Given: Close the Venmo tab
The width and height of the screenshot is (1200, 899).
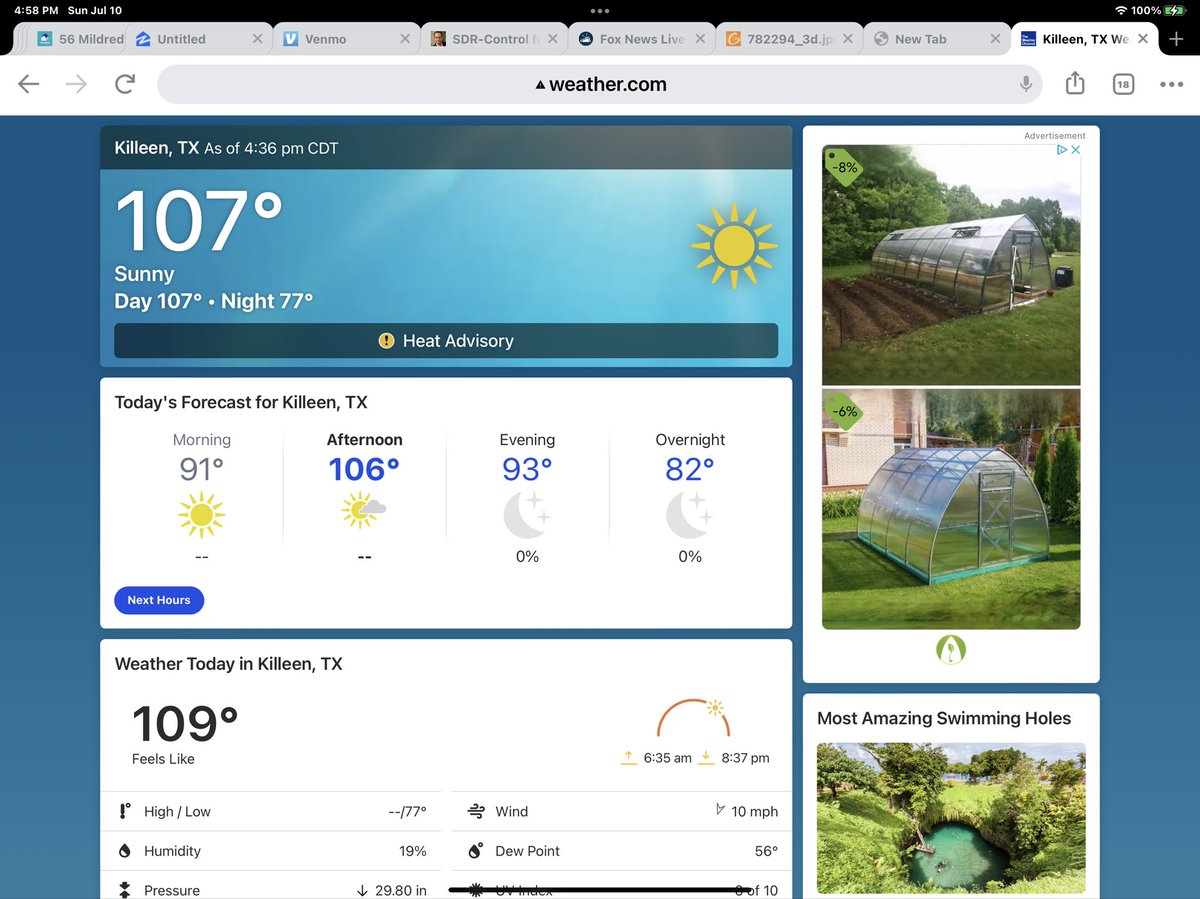Looking at the screenshot, I should tap(405, 39).
